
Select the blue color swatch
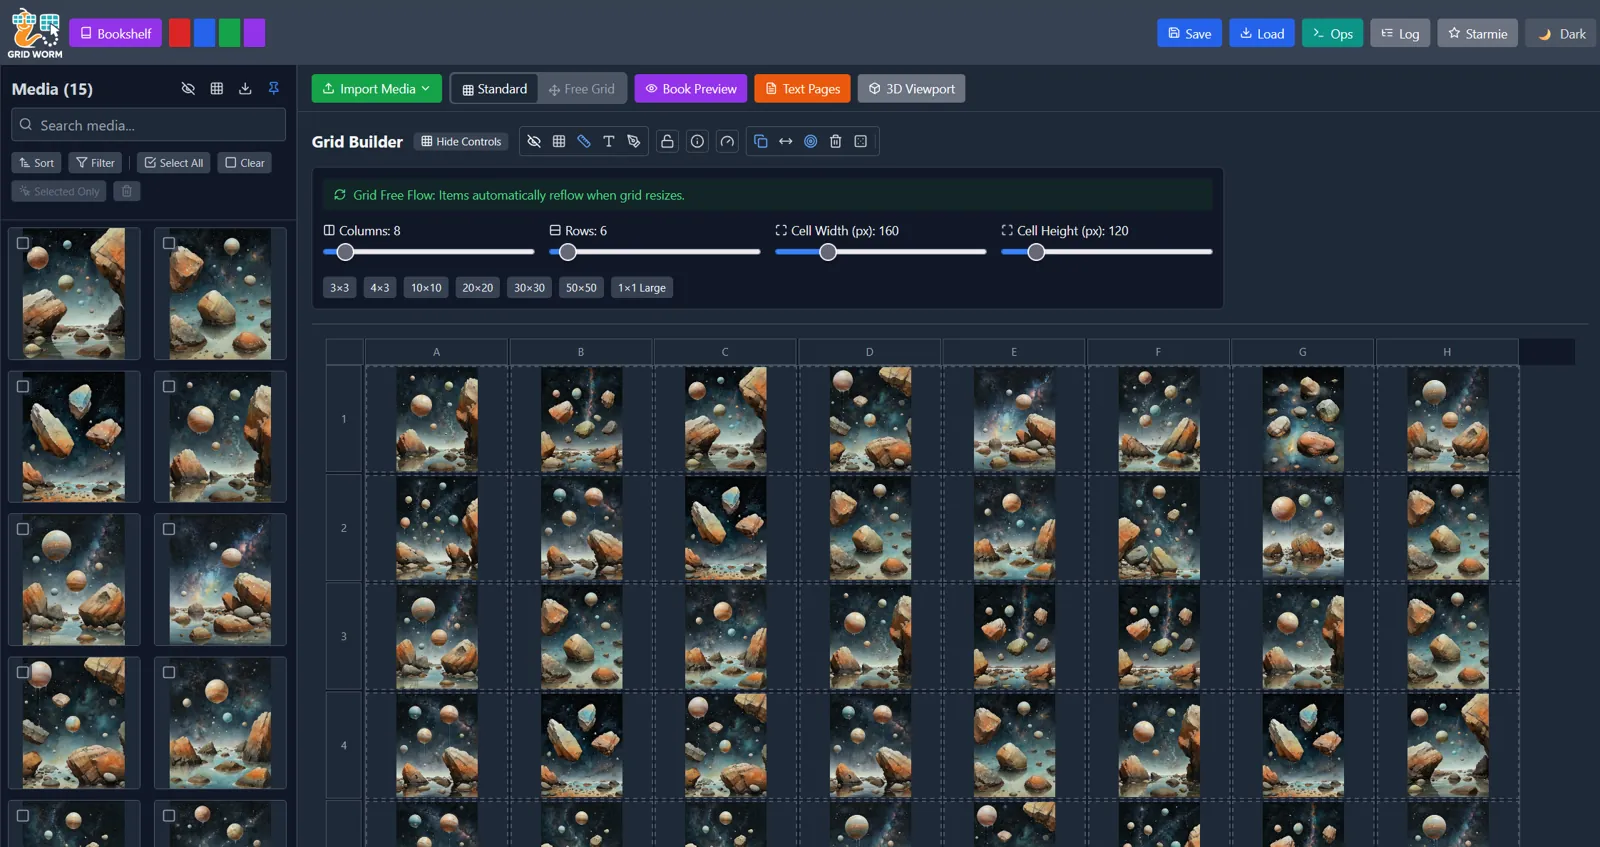(204, 33)
